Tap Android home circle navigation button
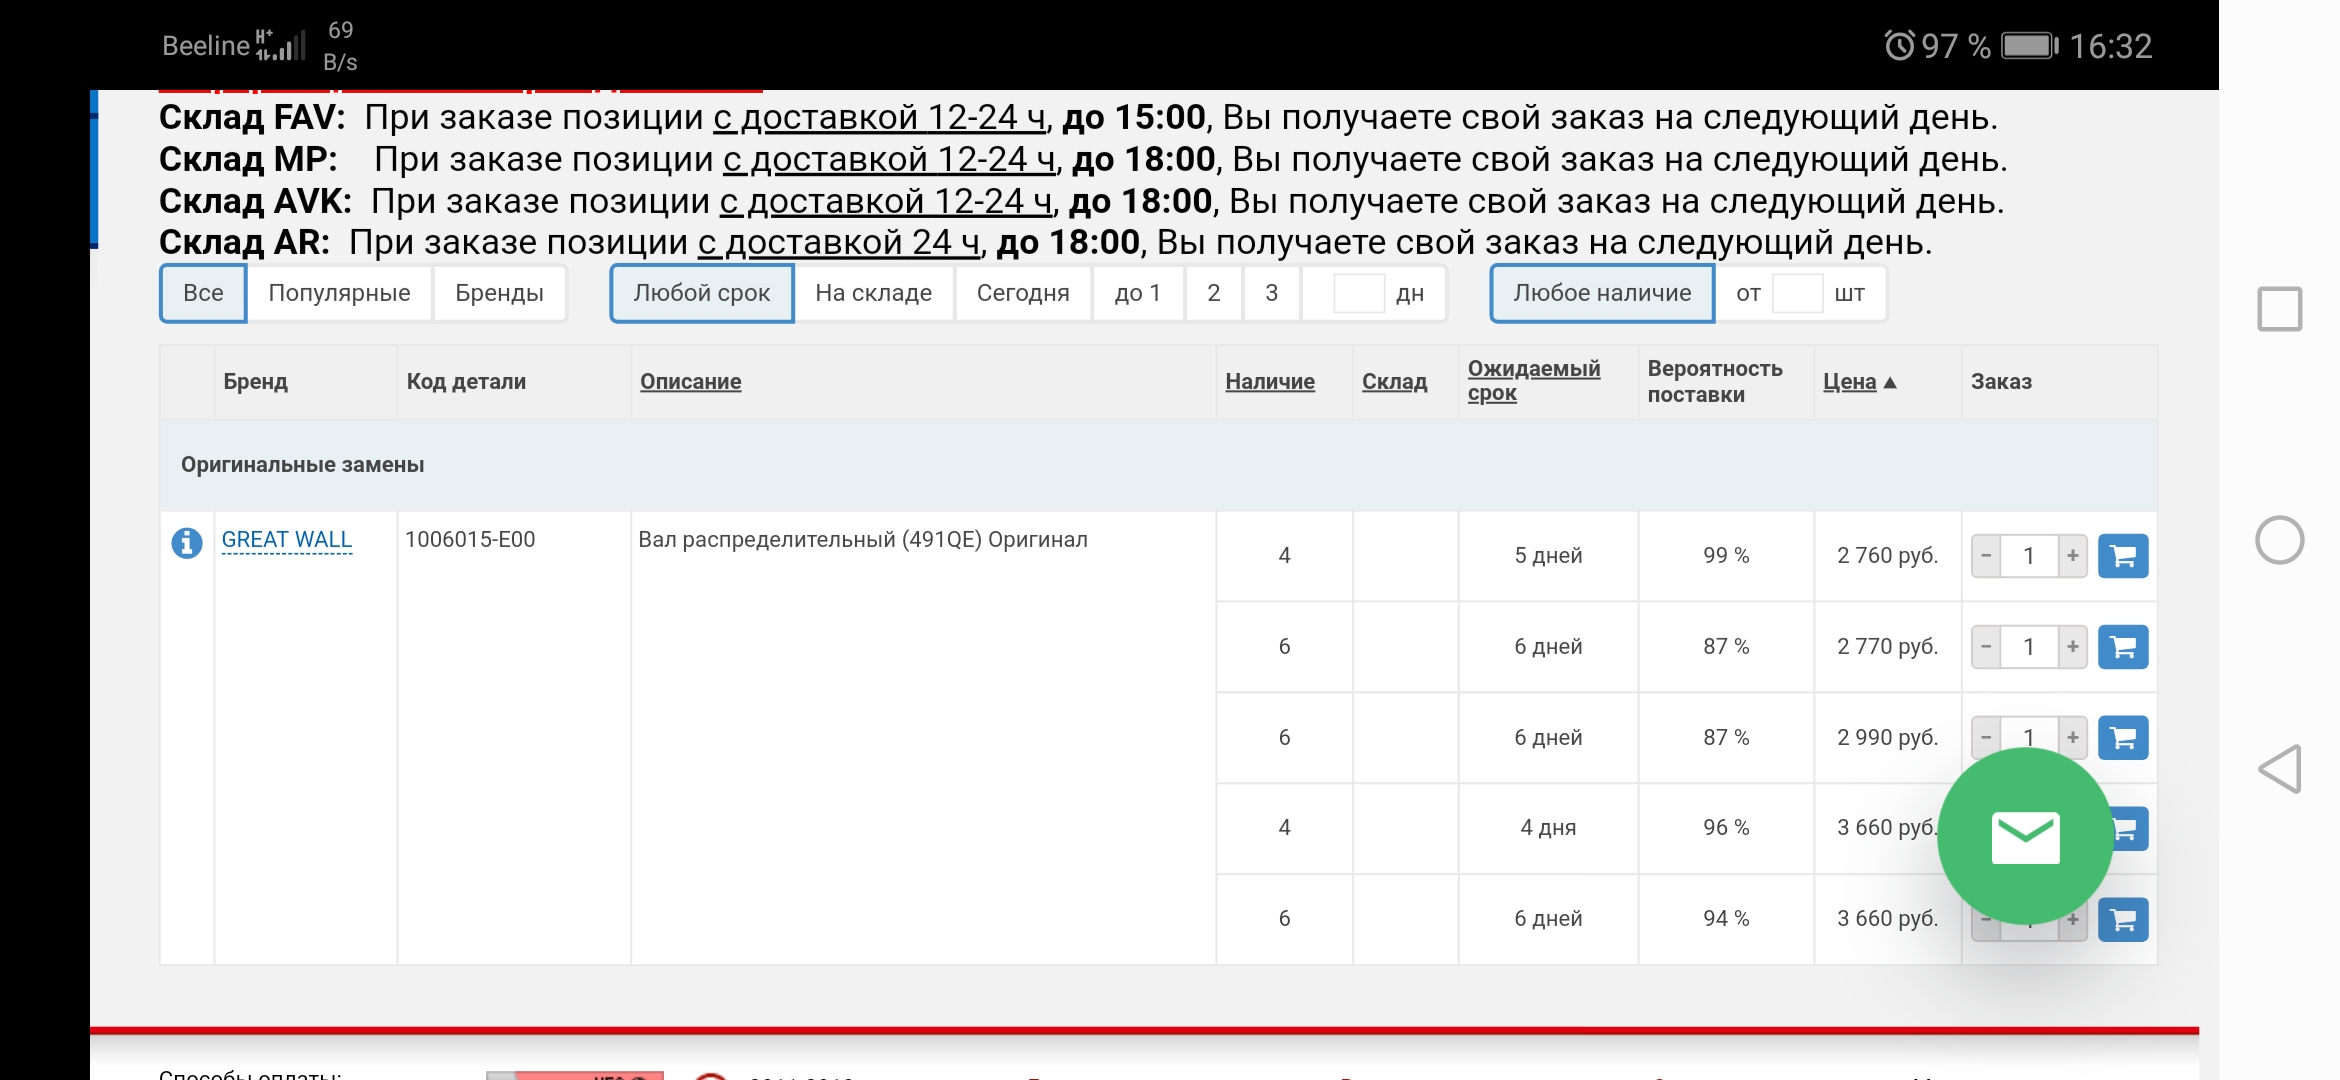 2280,540
